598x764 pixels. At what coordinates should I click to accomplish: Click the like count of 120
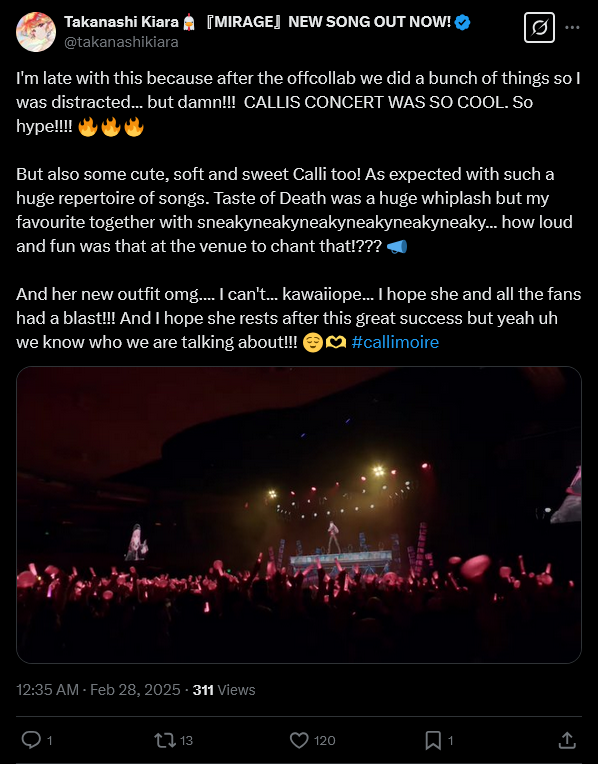click(325, 741)
